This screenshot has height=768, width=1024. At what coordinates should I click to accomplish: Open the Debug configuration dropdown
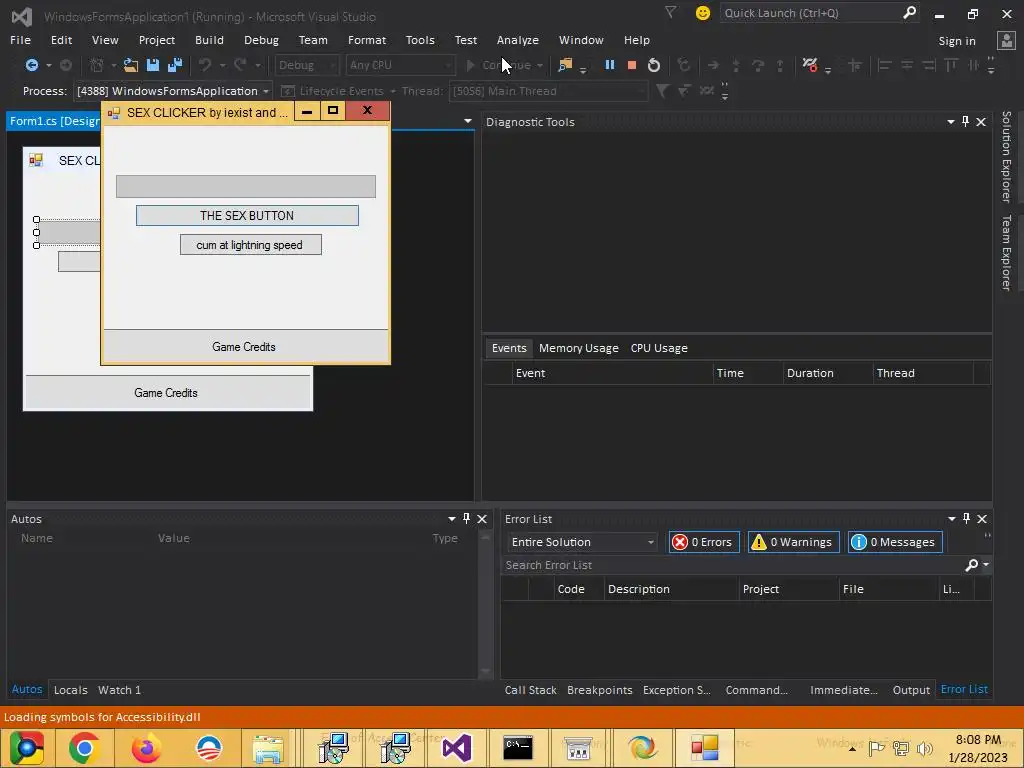(306, 65)
